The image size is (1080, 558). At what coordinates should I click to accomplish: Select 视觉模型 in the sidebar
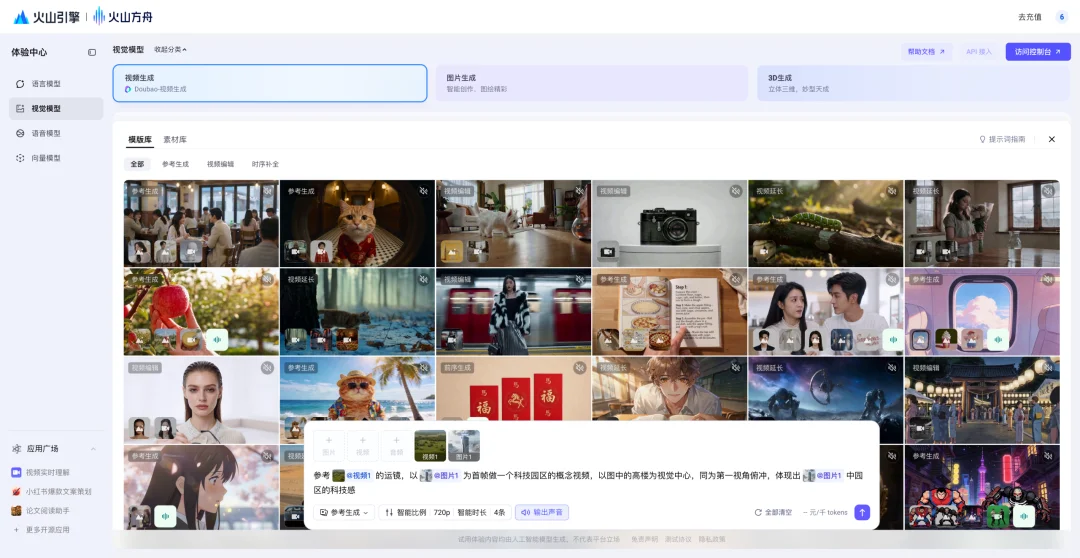coord(56,108)
